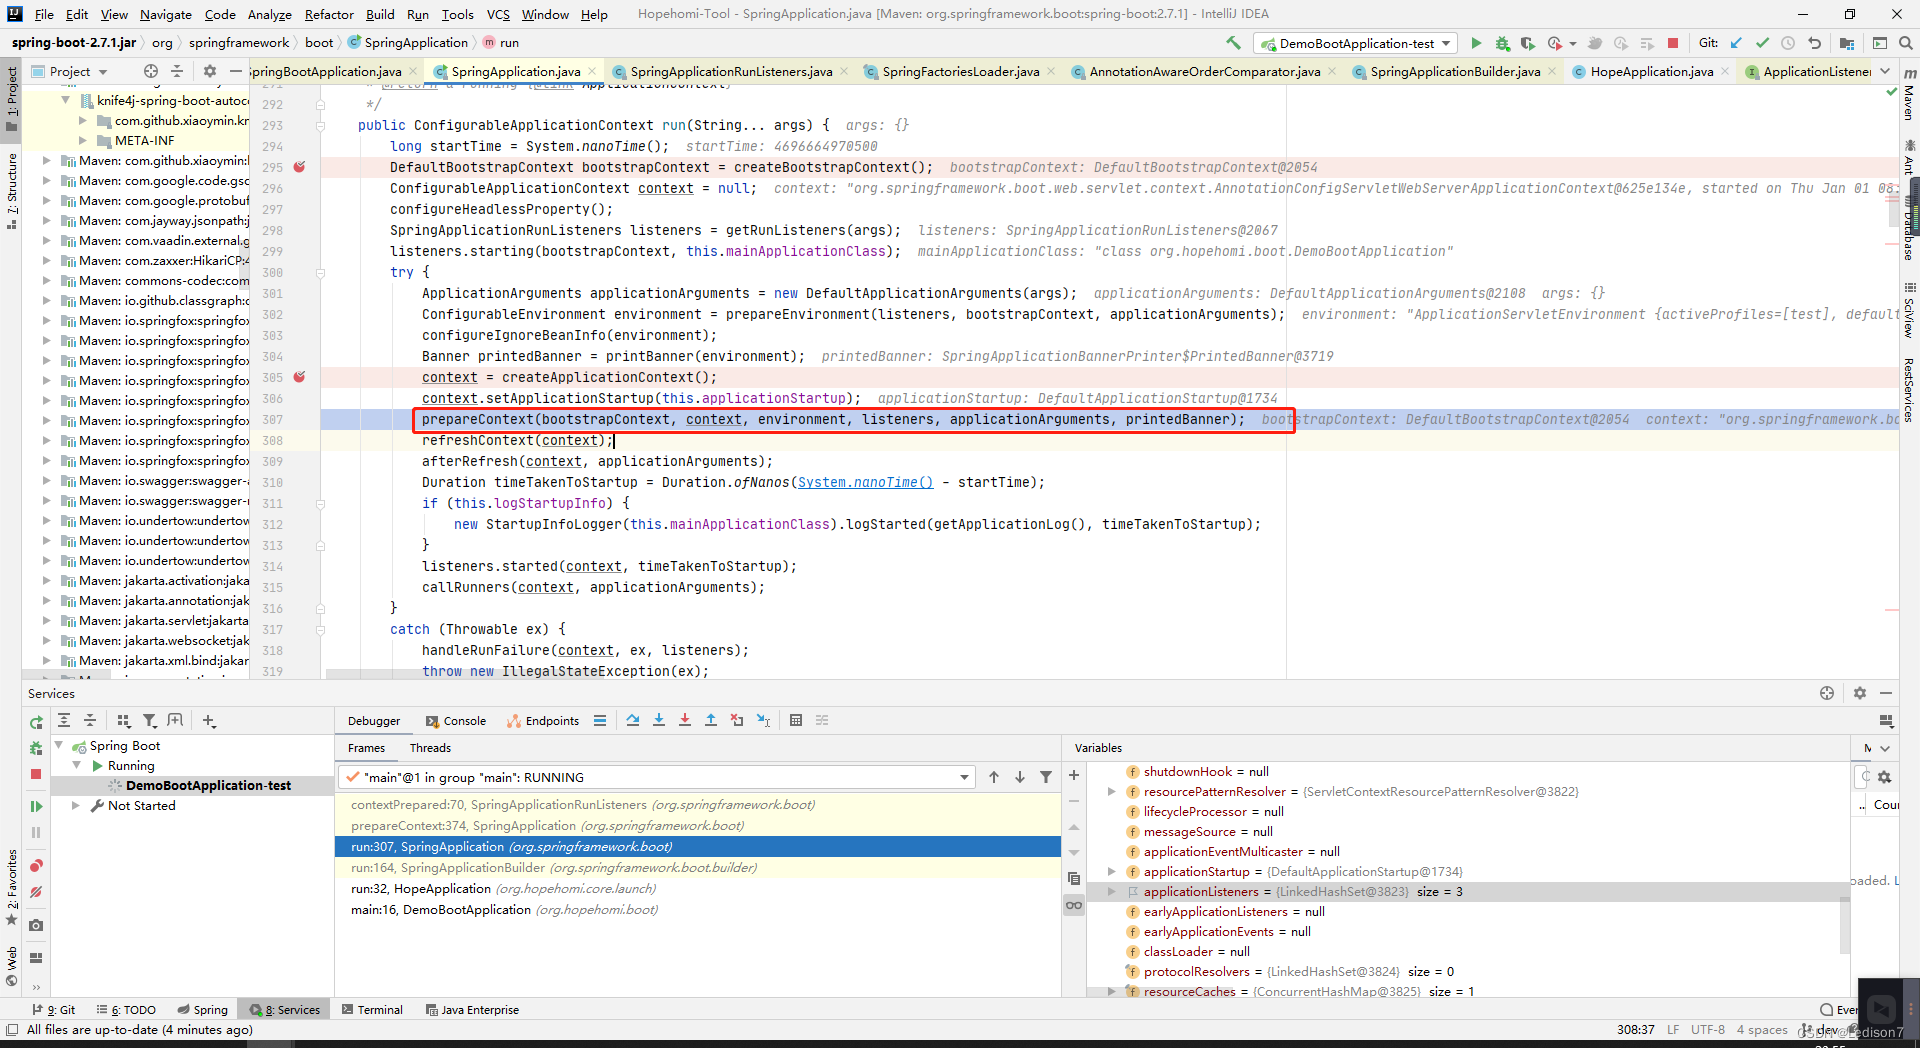Viewport: 1920px width, 1048px height.
Task: Open Evaluate Expression calculator icon
Action: click(796, 720)
